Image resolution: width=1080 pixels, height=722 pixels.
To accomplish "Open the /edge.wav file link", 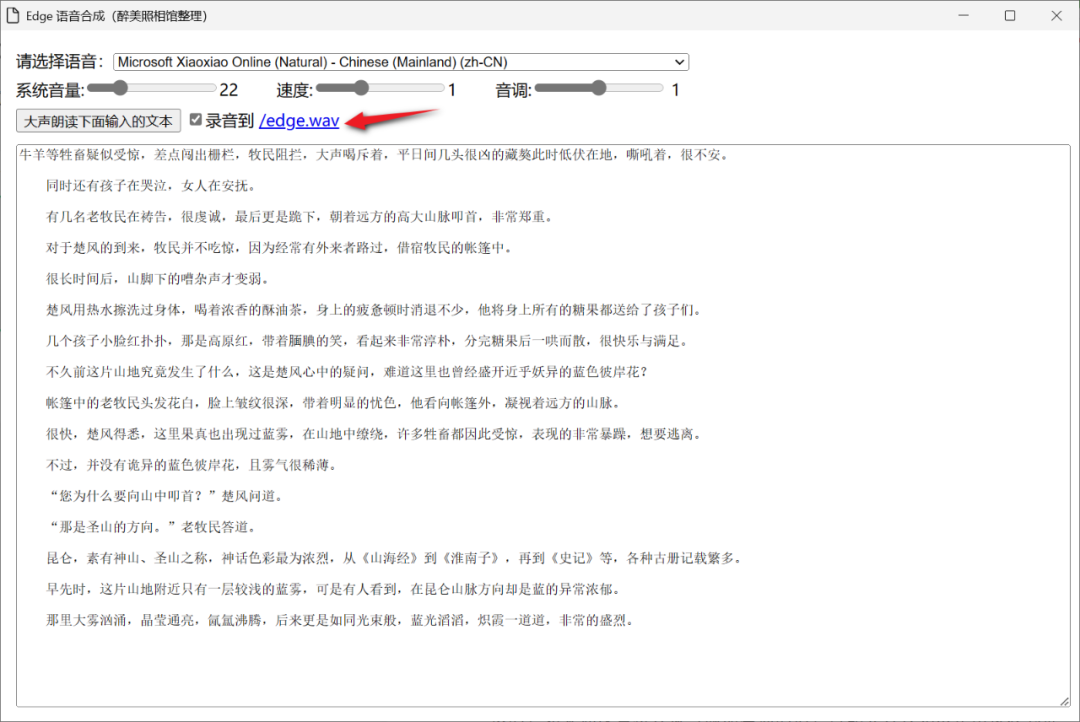I will click(x=299, y=119).
